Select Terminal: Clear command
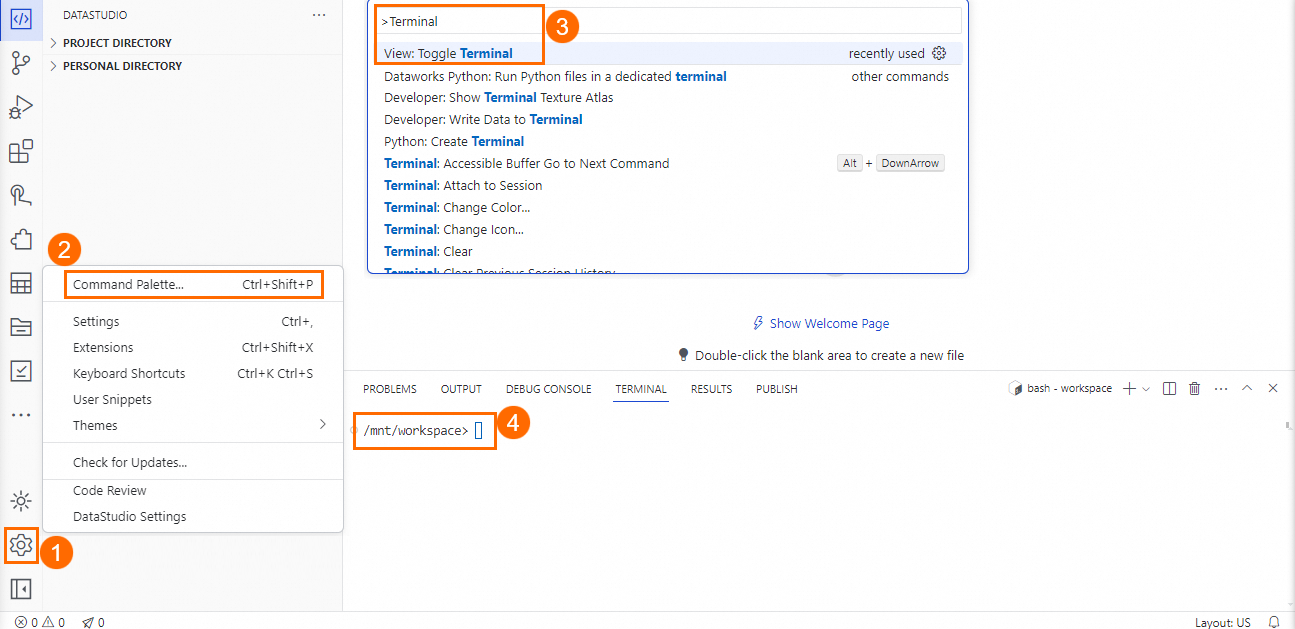 [668, 252]
